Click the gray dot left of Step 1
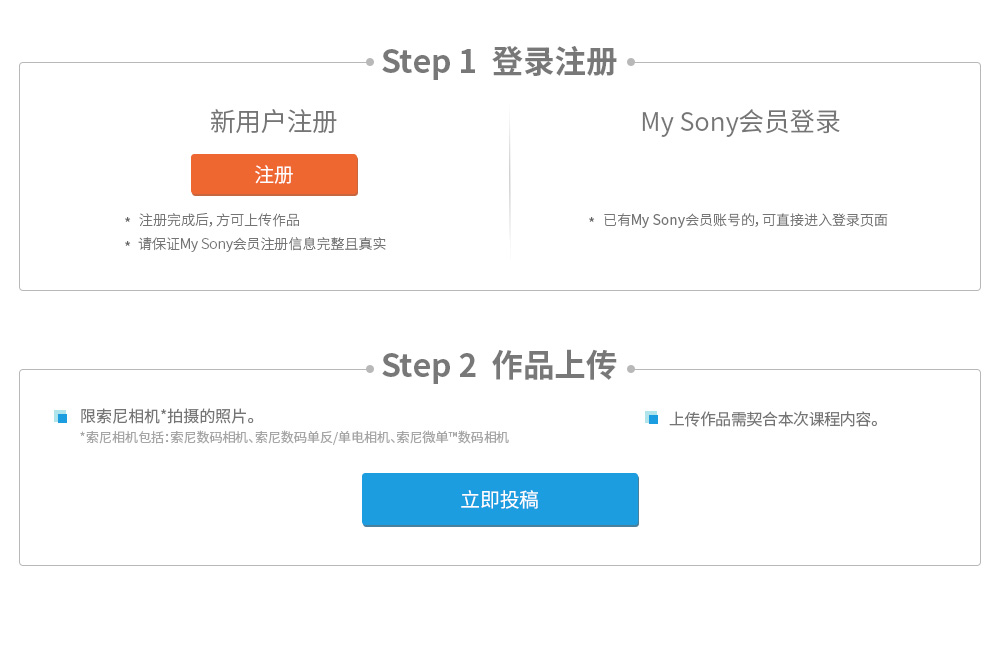Viewport: 1000px width, 645px height. point(370,62)
